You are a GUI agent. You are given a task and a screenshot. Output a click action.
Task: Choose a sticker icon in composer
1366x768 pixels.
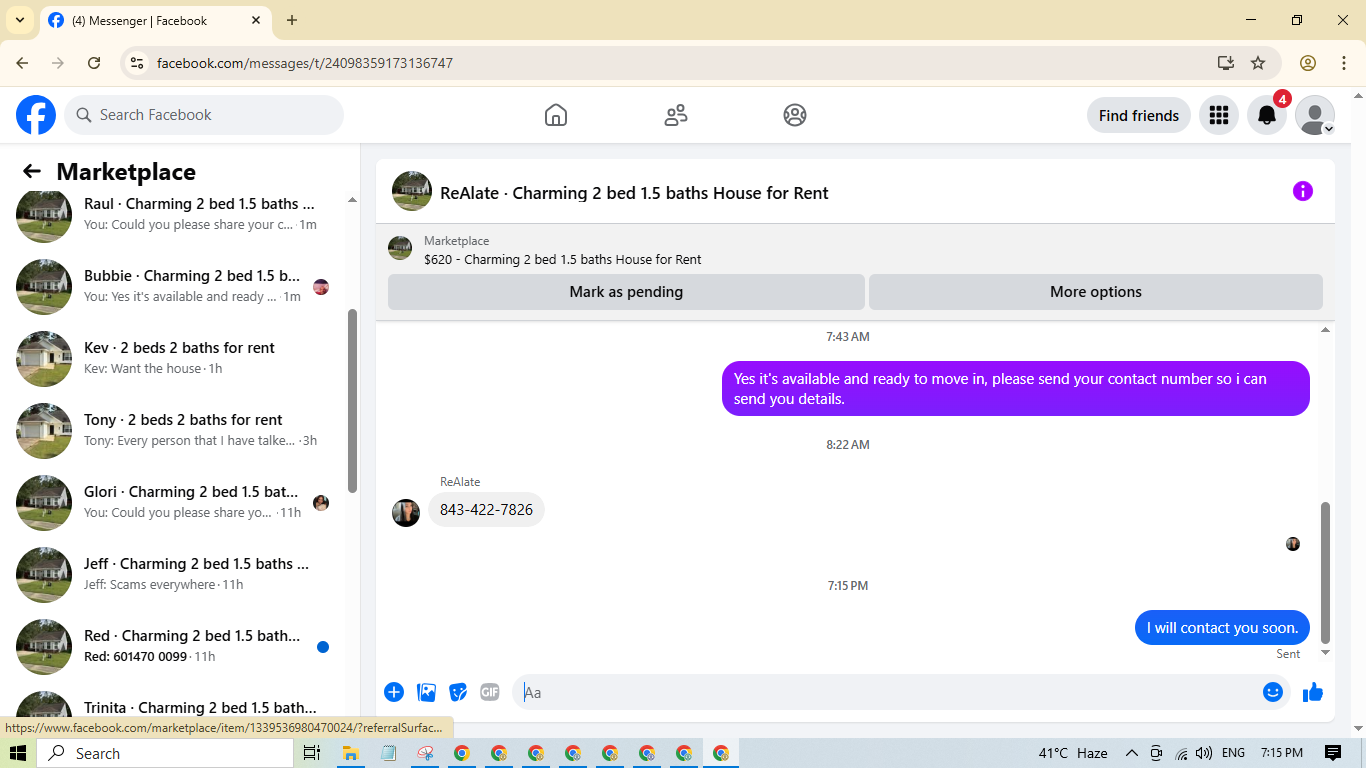tap(458, 692)
